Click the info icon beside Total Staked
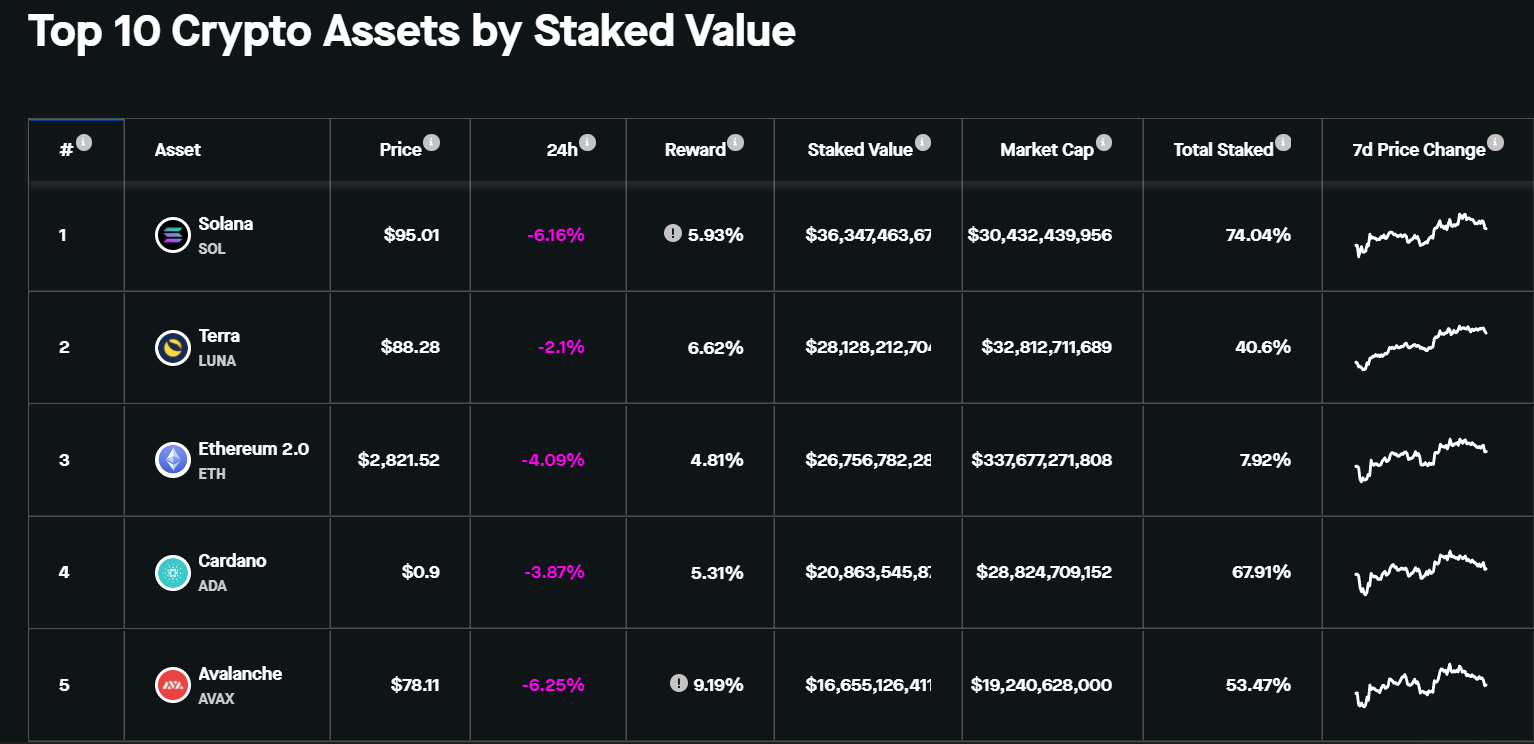Viewport: 1534px width, 744px height. 1283,143
